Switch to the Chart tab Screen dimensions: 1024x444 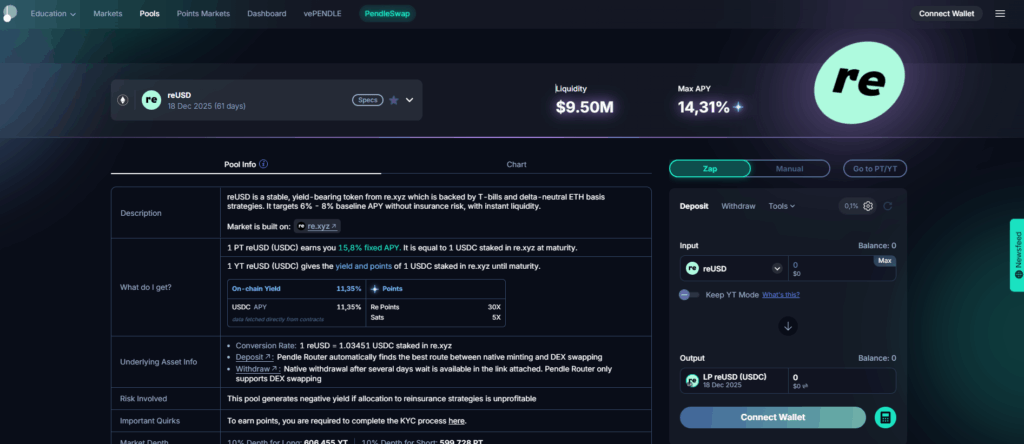point(516,164)
